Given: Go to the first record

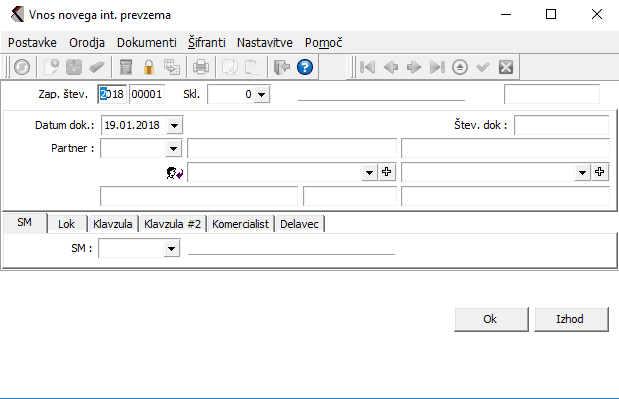Looking at the screenshot, I should (x=368, y=67).
